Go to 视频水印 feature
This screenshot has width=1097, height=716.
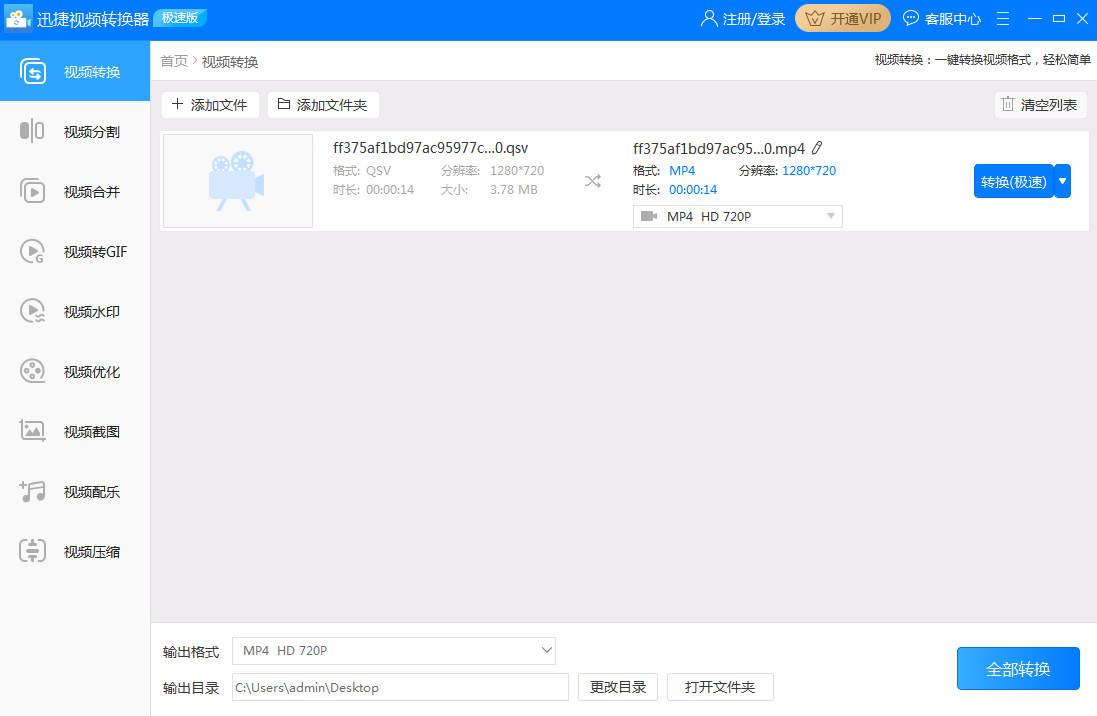click(75, 311)
